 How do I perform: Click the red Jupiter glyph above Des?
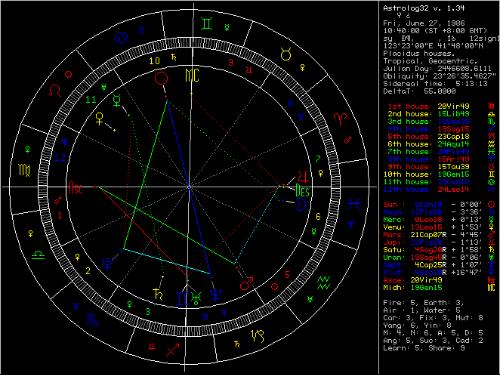[303, 177]
